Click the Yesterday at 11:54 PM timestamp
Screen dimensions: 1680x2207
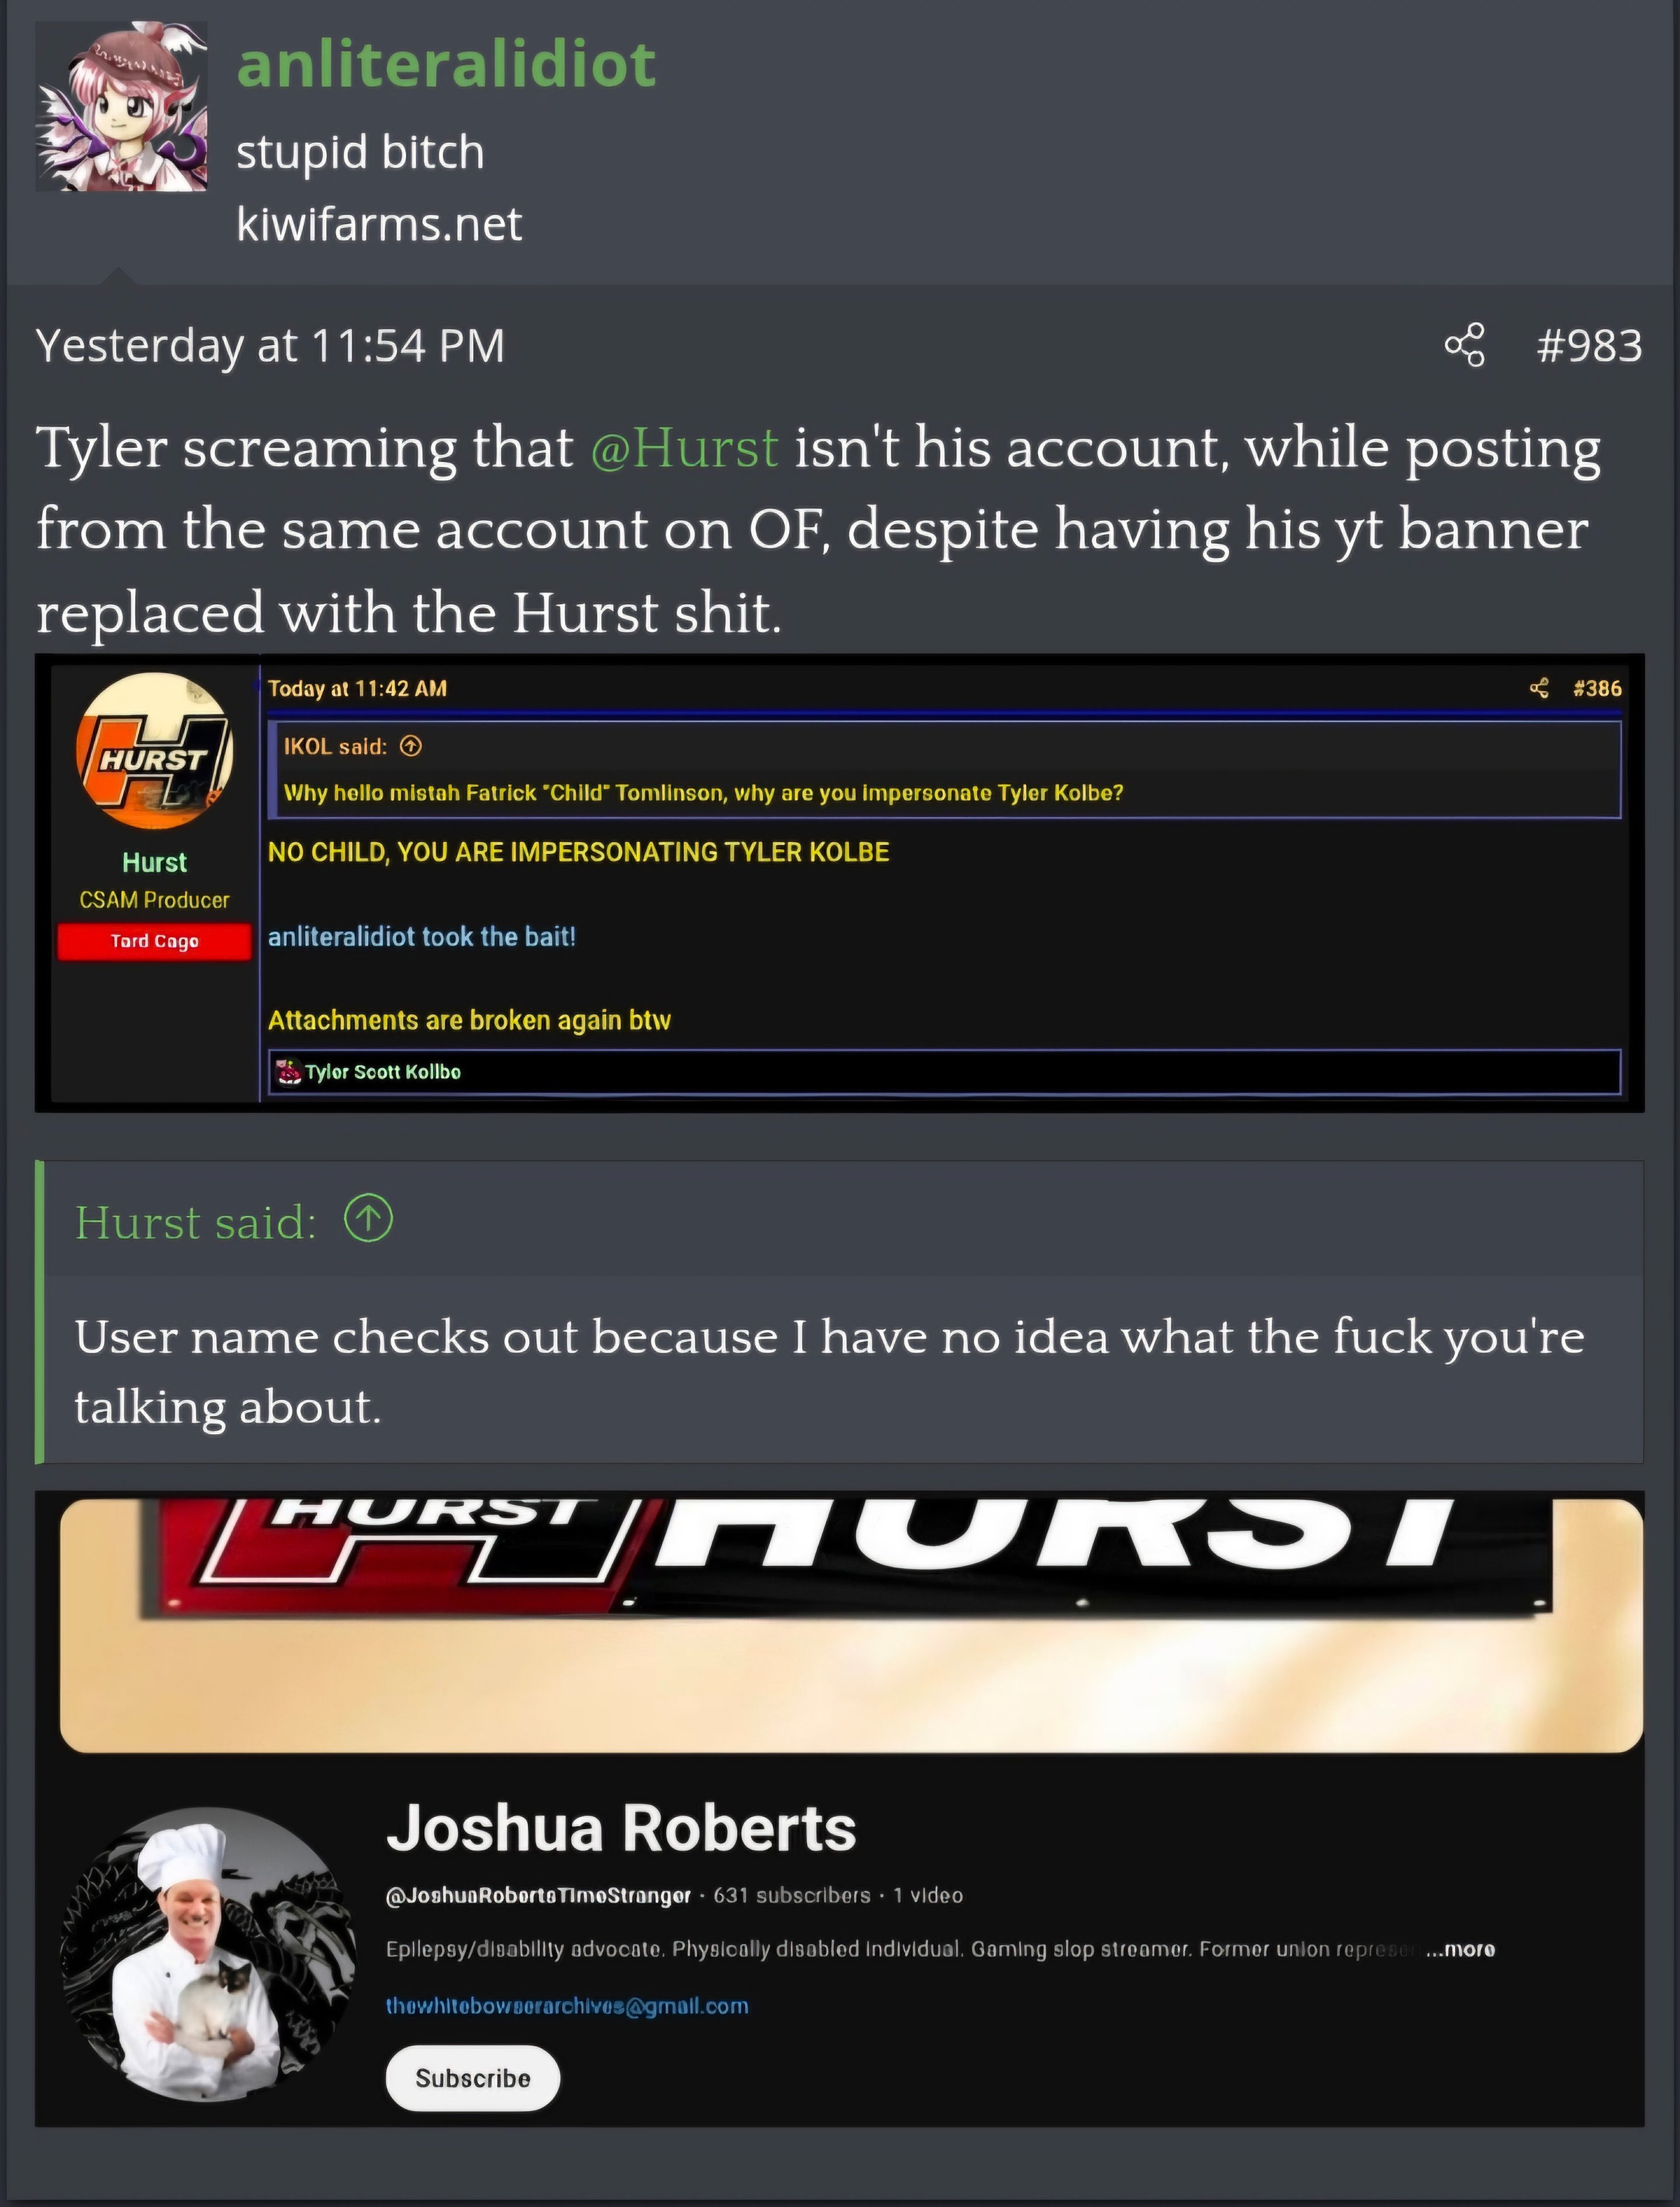(x=270, y=346)
